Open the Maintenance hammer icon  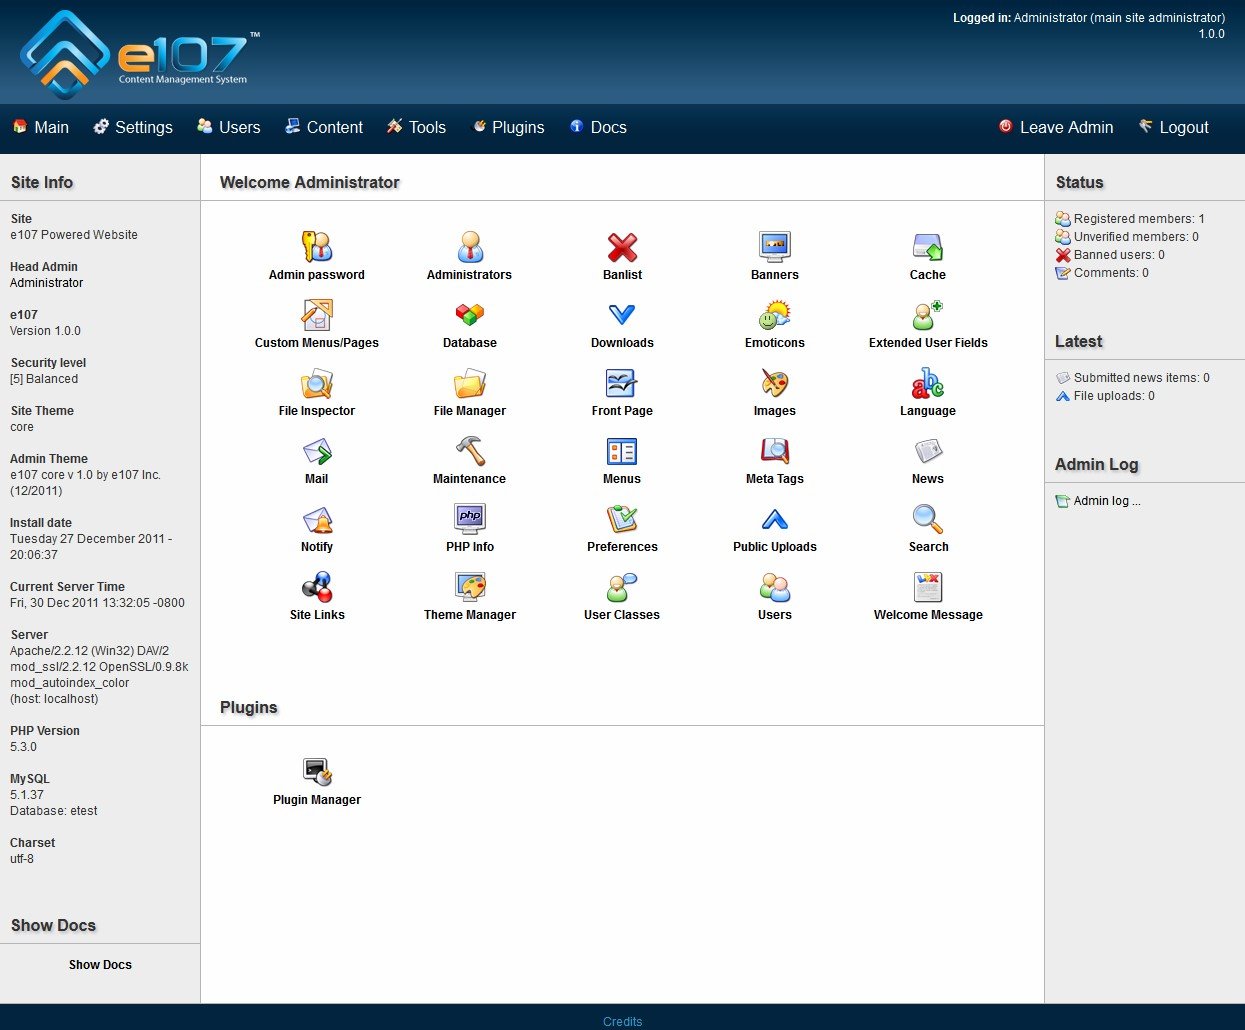pyautogui.click(x=469, y=451)
